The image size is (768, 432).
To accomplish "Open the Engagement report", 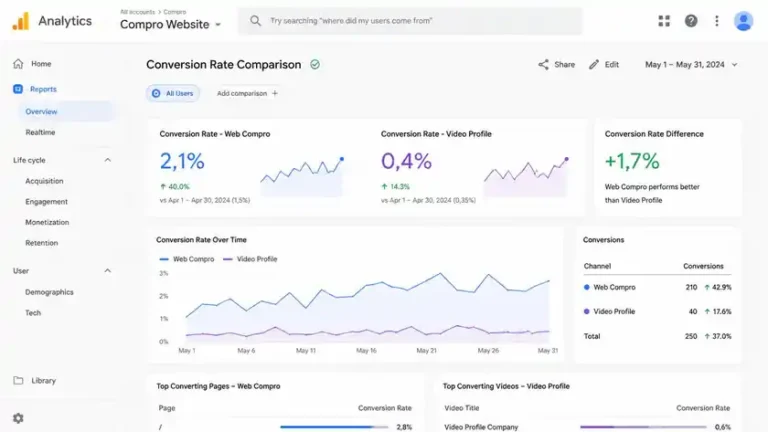I will [47, 201].
